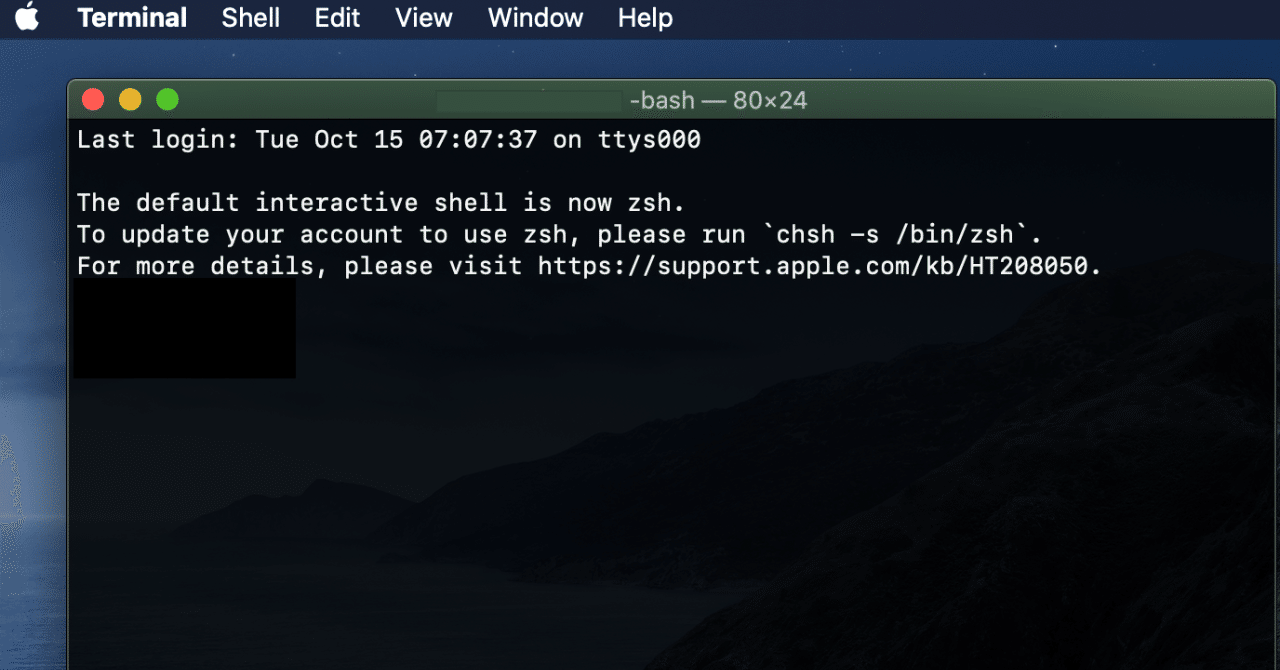The height and width of the screenshot is (670, 1280).
Task: Click the "-bash — 80×24" window title
Action: pyautogui.click(x=718, y=101)
